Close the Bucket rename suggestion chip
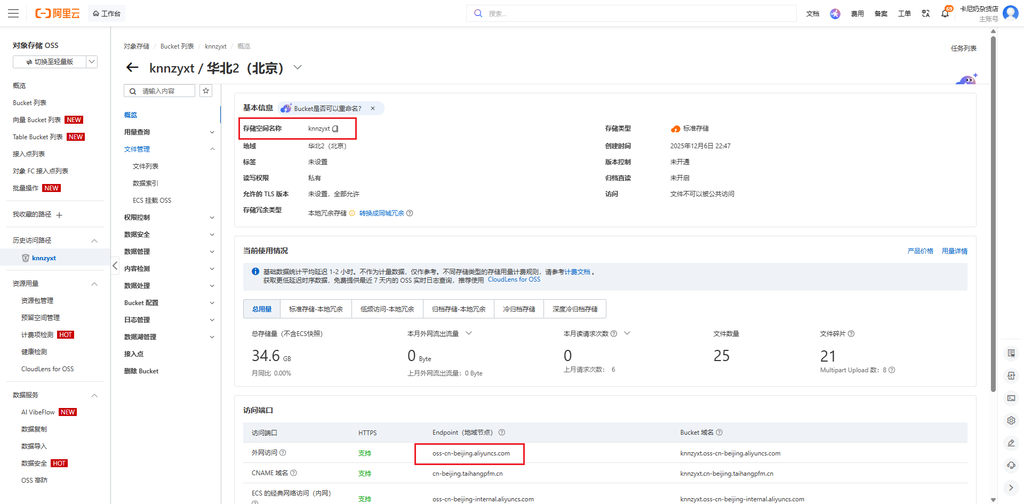The width and height of the screenshot is (1024, 504). [x=373, y=108]
